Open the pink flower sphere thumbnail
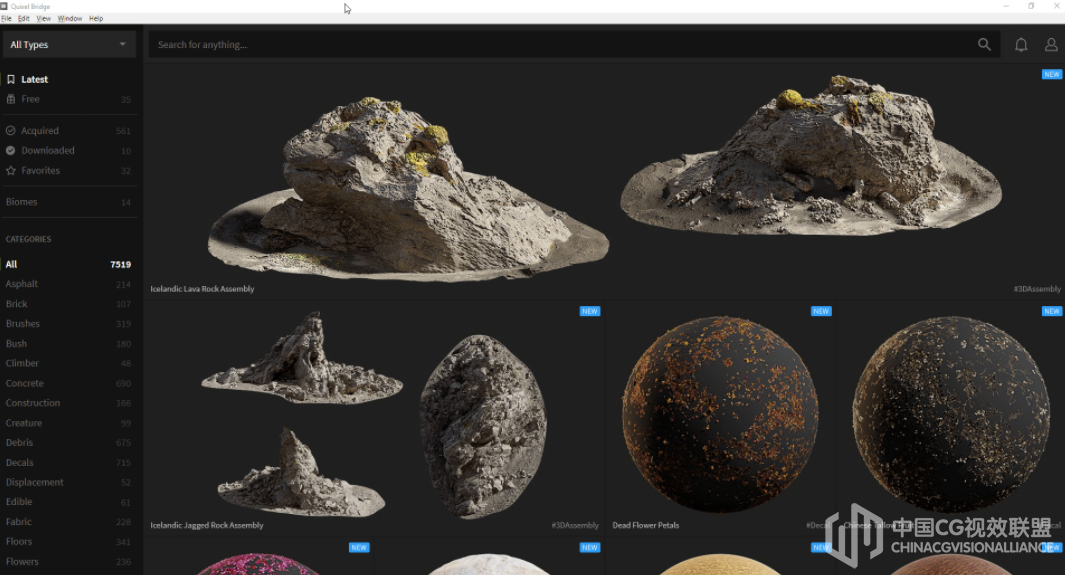The height and width of the screenshot is (575, 1065). tap(258, 563)
